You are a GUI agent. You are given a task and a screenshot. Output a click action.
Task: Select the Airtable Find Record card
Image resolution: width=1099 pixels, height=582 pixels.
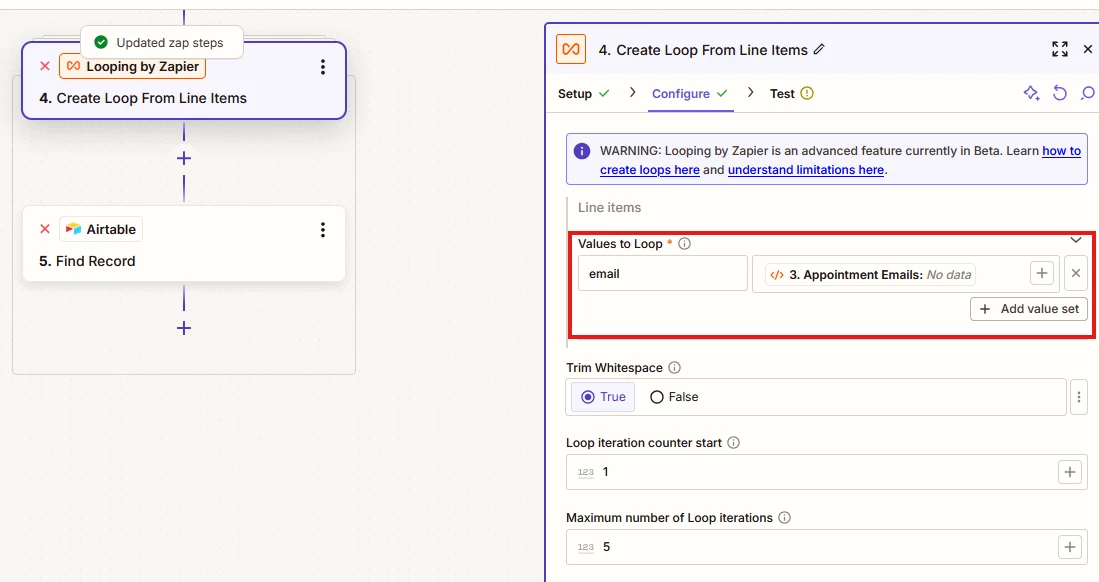[x=184, y=243]
